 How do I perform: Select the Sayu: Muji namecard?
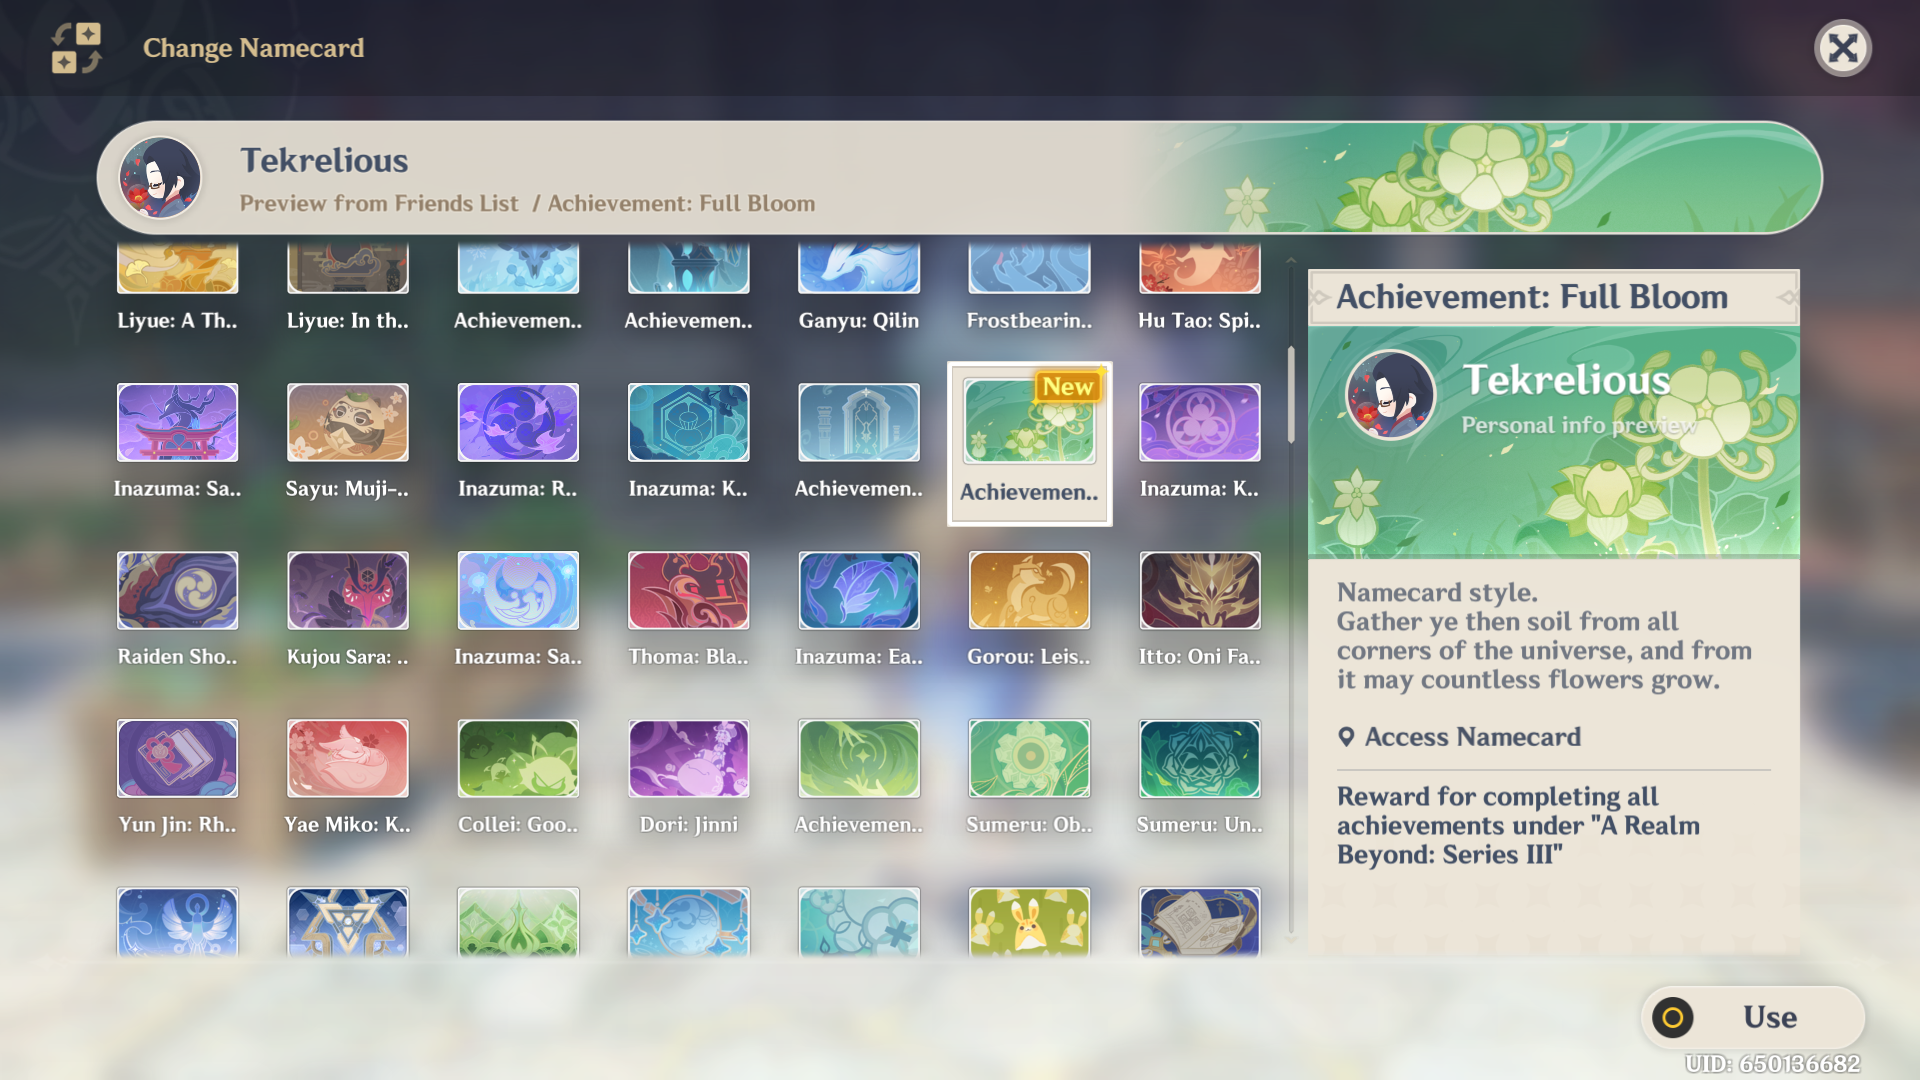coord(347,423)
